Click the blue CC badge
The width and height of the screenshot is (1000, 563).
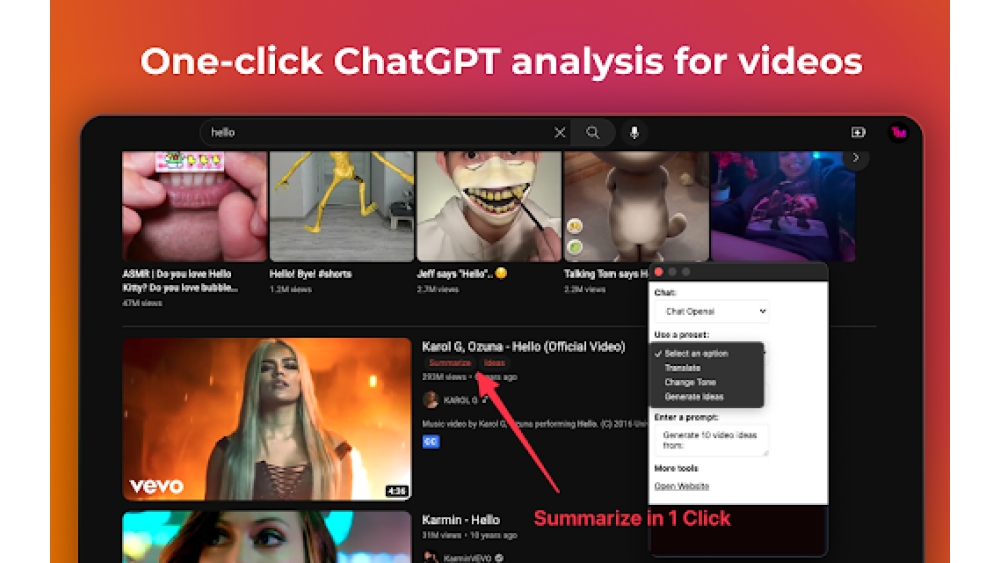pyautogui.click(x=430, y=441)
